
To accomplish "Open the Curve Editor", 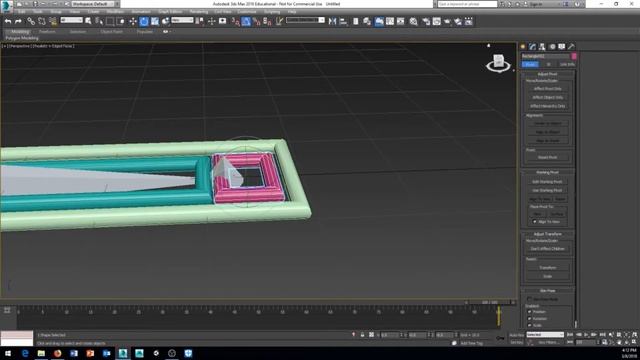I will tap(390, 21).
